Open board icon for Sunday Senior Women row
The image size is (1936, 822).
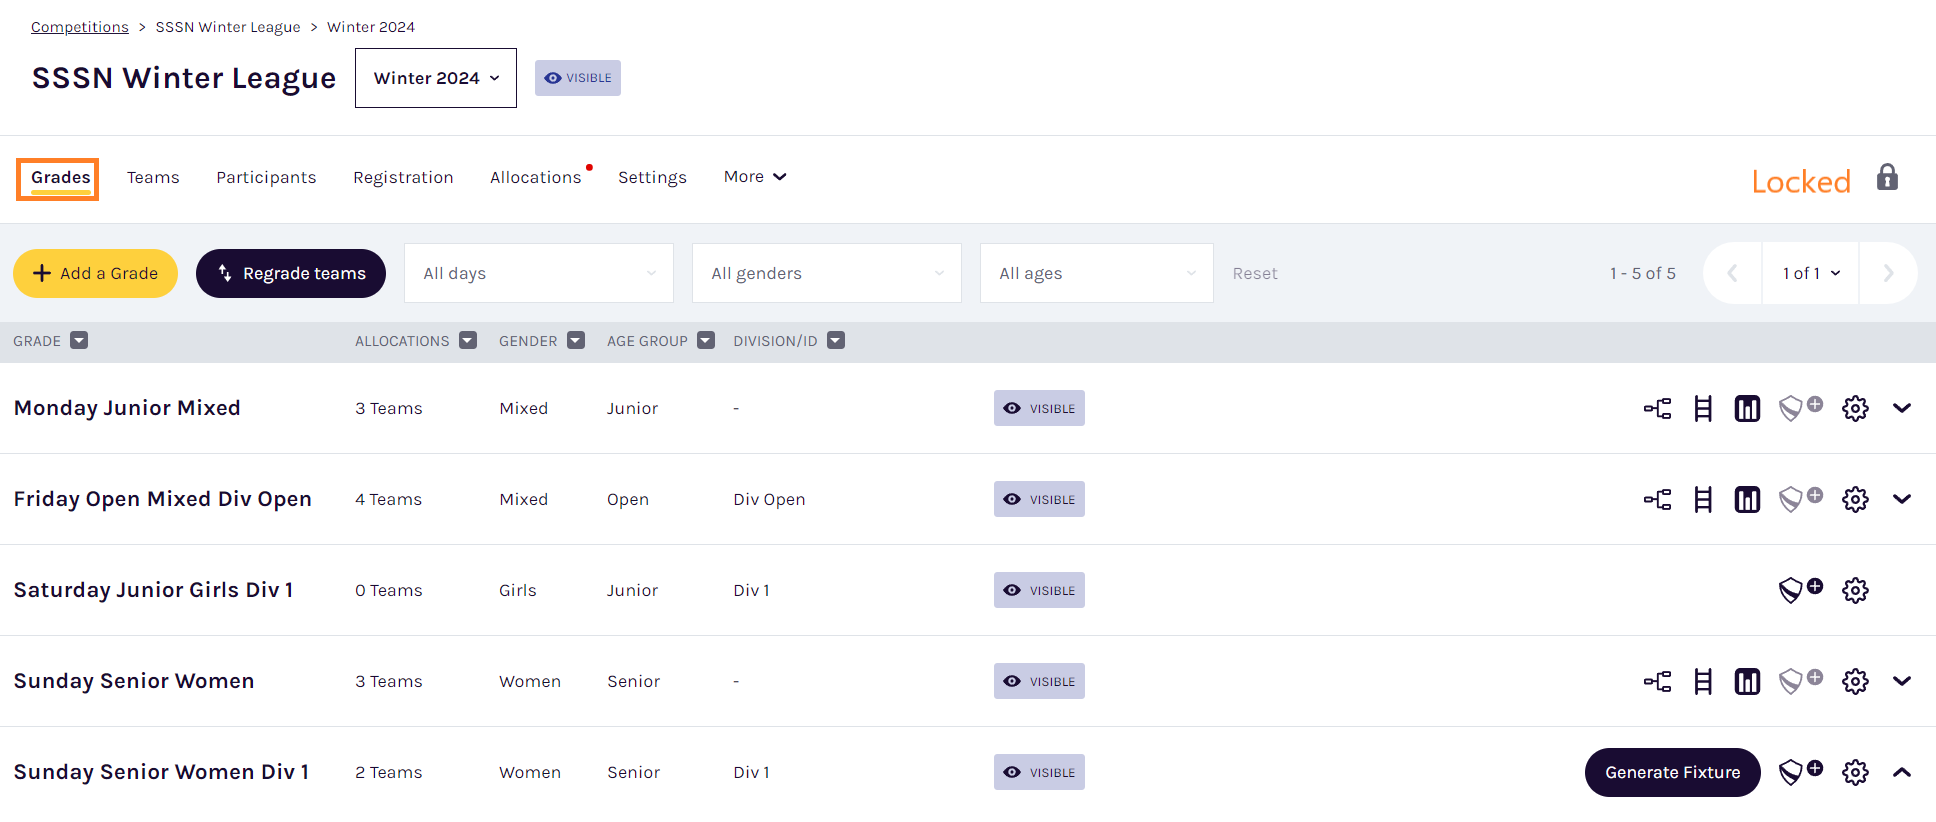[1747, 681]
